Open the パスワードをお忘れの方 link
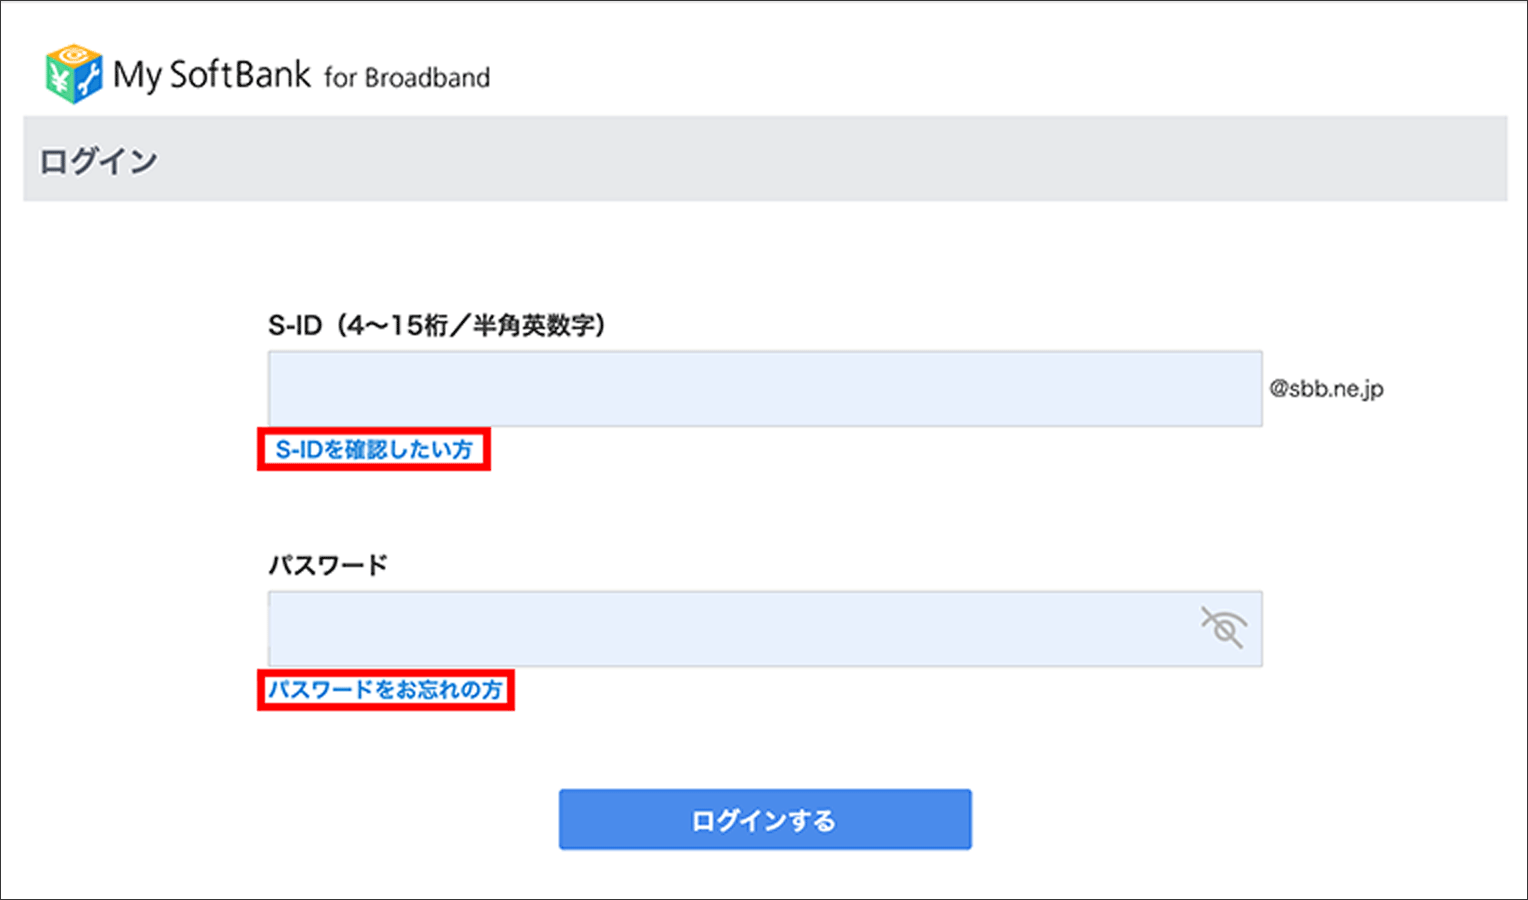Image resolution: width=1528 pixels, height=900 pixels. tap(385, 690)
